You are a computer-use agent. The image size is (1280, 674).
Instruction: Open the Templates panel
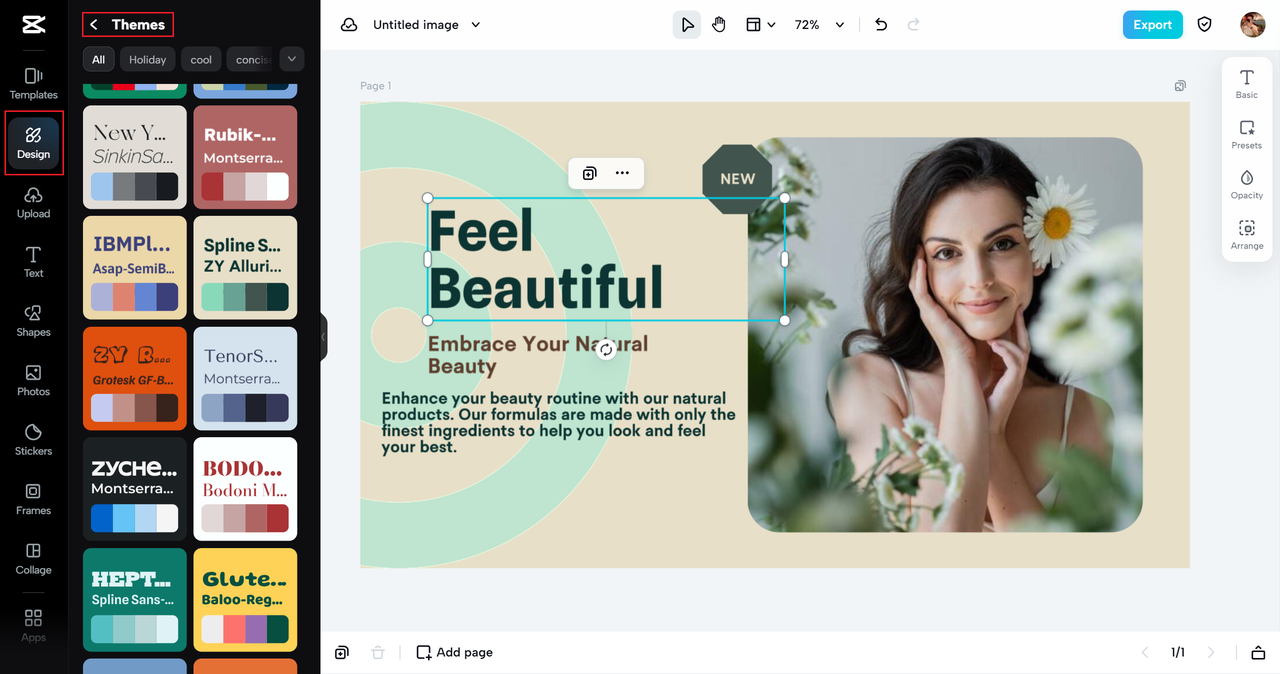pyautogui.click(x=33, y=84)
